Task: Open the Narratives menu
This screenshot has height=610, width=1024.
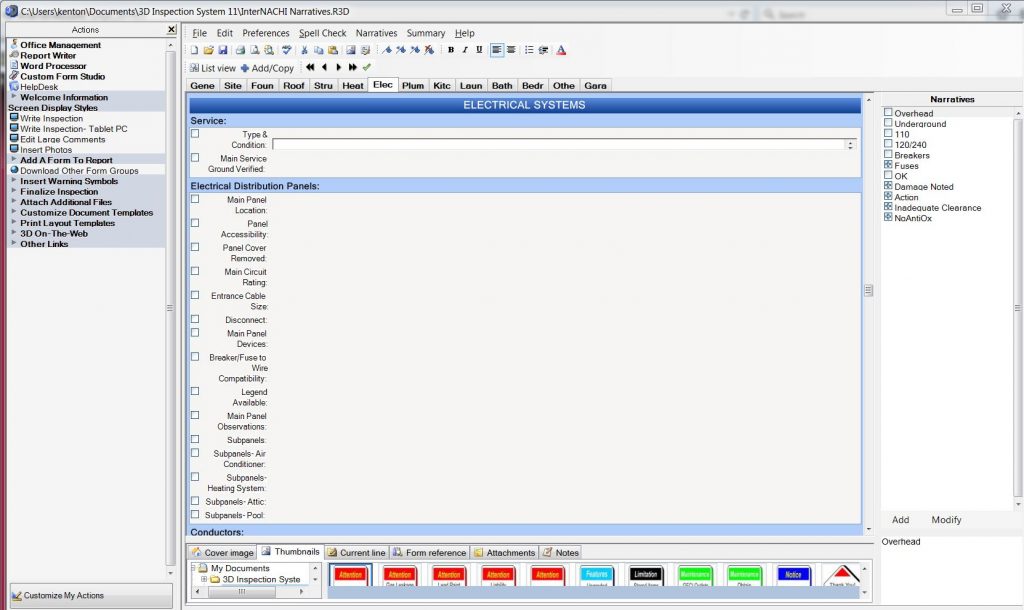Action: point(376,33)
